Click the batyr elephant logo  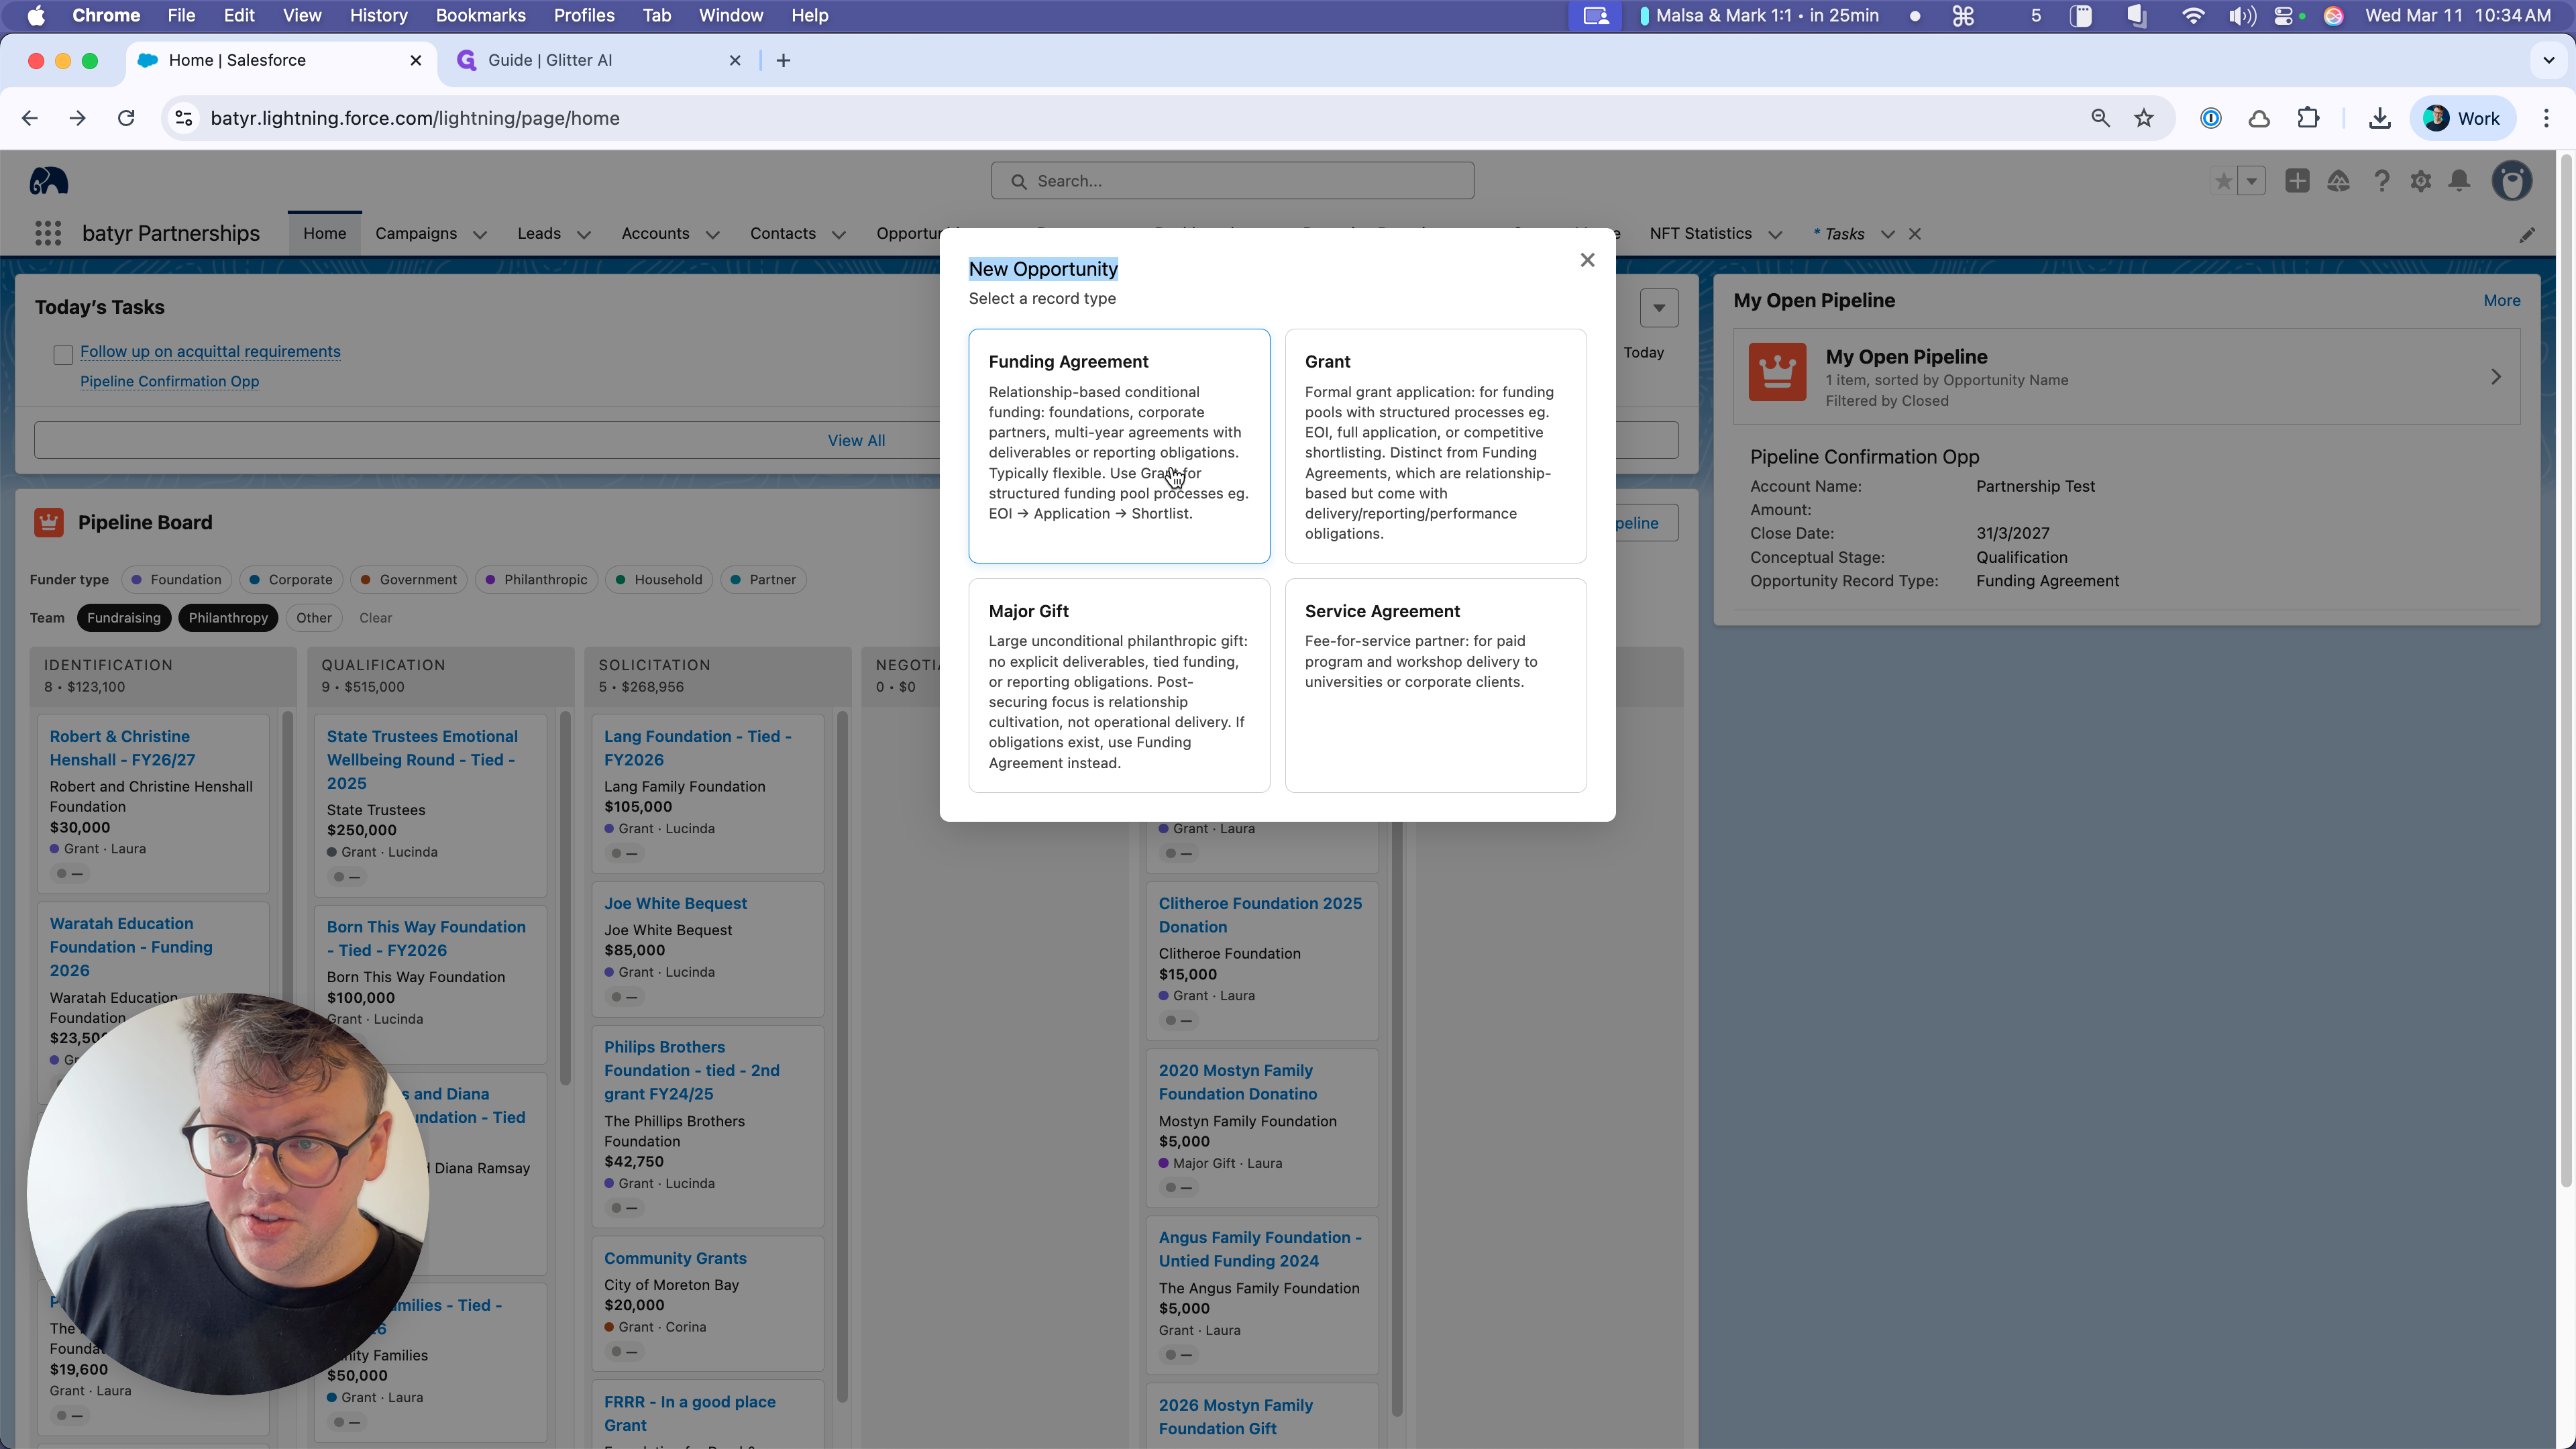click(x=48, y=181)
